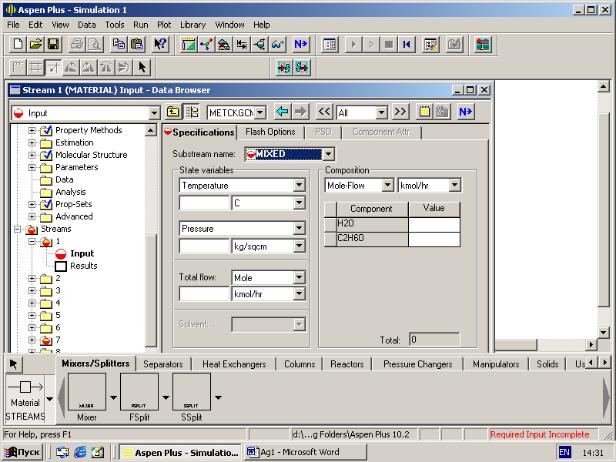Click the Windows Start (Пуск) button
Image resolution: width=616 pixels, height=462 pixels.
pyautogui.click(x=22, y=453)
